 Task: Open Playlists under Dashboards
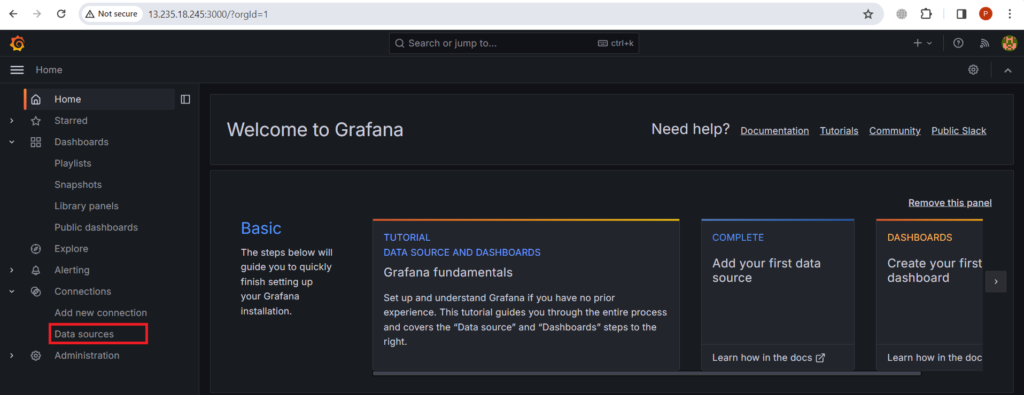pos(72,163)
